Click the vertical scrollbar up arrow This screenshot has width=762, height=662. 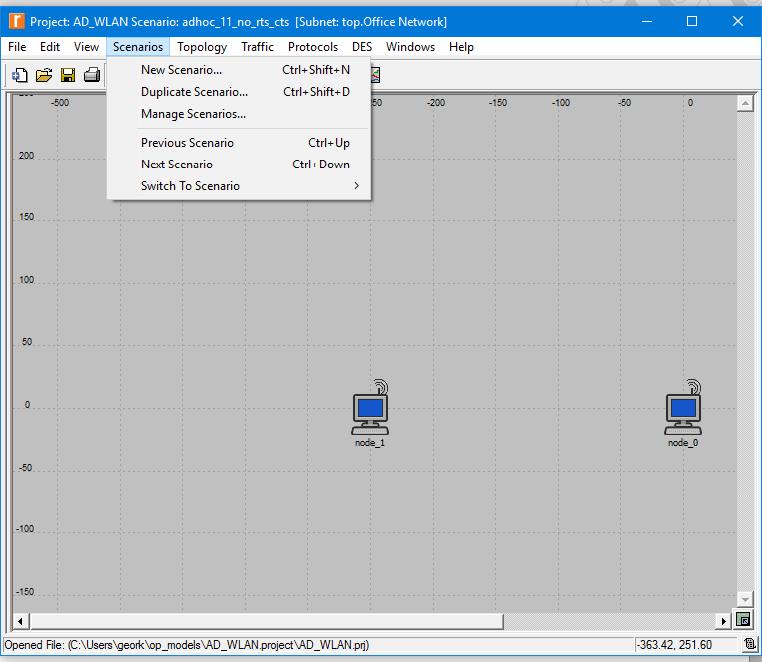[x=745, y=103]
